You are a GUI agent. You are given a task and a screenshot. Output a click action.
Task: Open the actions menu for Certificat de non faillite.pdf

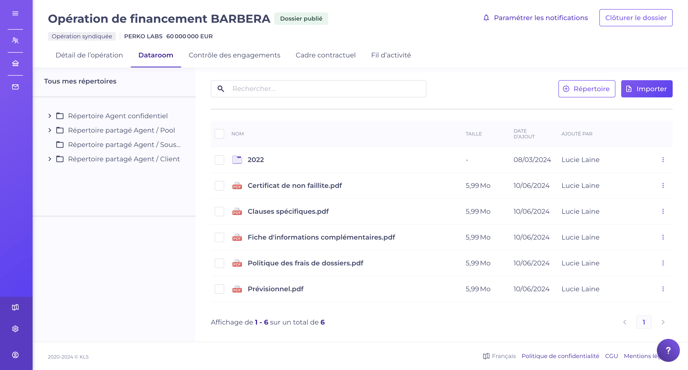pyautogui.click(x=663, y=186)
